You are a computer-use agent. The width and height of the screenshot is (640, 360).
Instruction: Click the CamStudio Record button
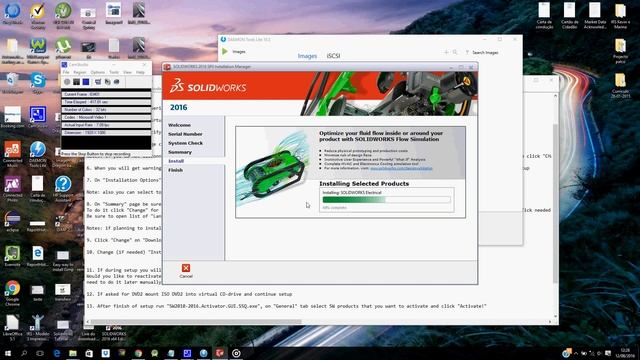point(67,82)
